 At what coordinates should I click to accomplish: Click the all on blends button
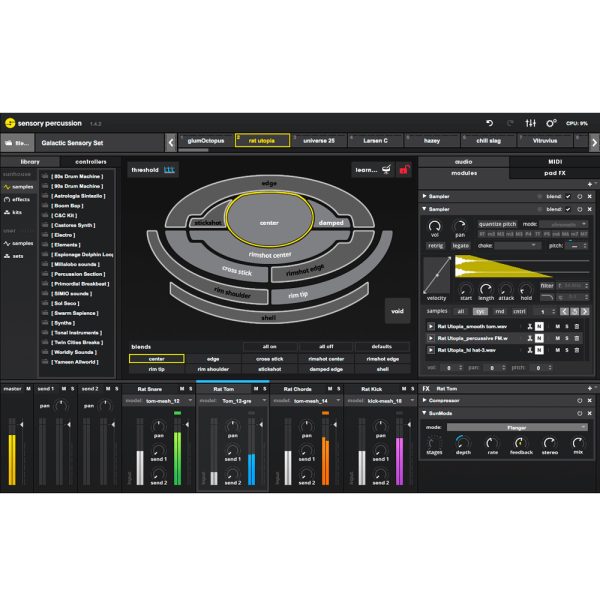270,347
